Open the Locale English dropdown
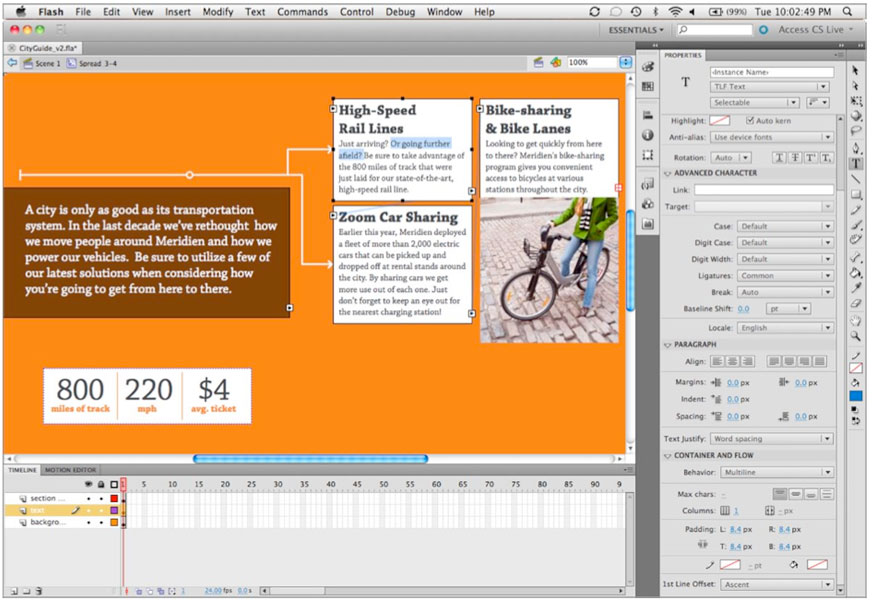The width and height of the screenshot is (872, 601). (785, 328)
